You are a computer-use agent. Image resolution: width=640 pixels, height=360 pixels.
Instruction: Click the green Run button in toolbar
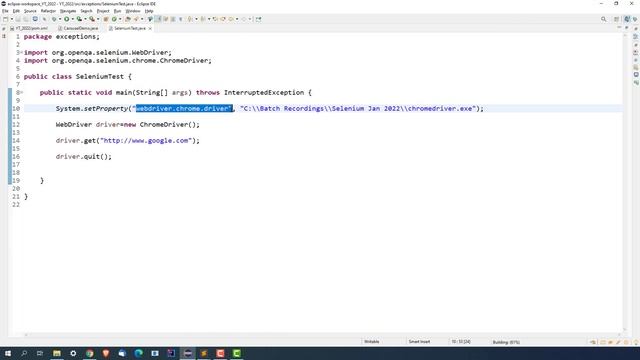tap(67, 19)
